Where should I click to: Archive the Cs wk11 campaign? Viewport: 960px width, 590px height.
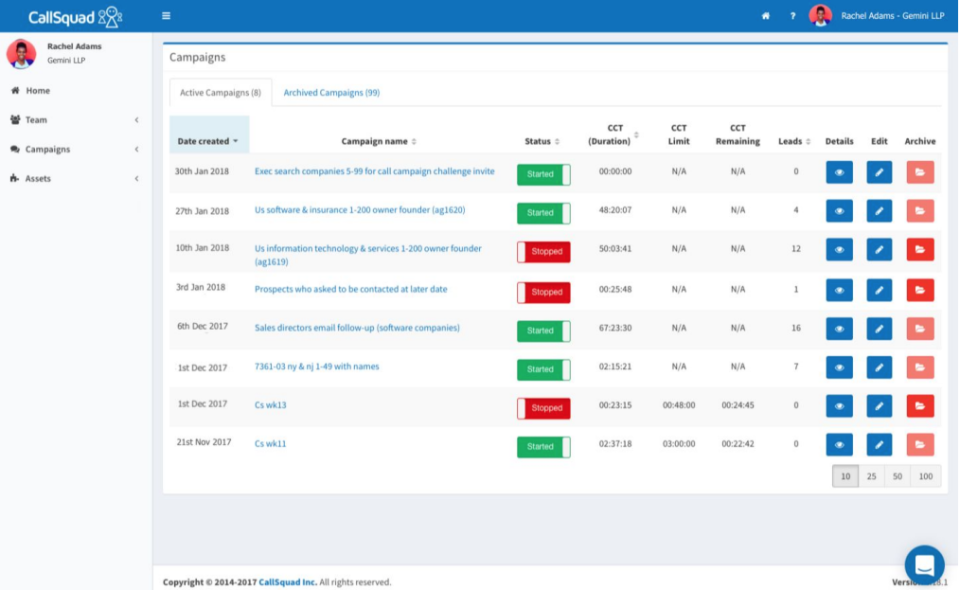(918, 446)
